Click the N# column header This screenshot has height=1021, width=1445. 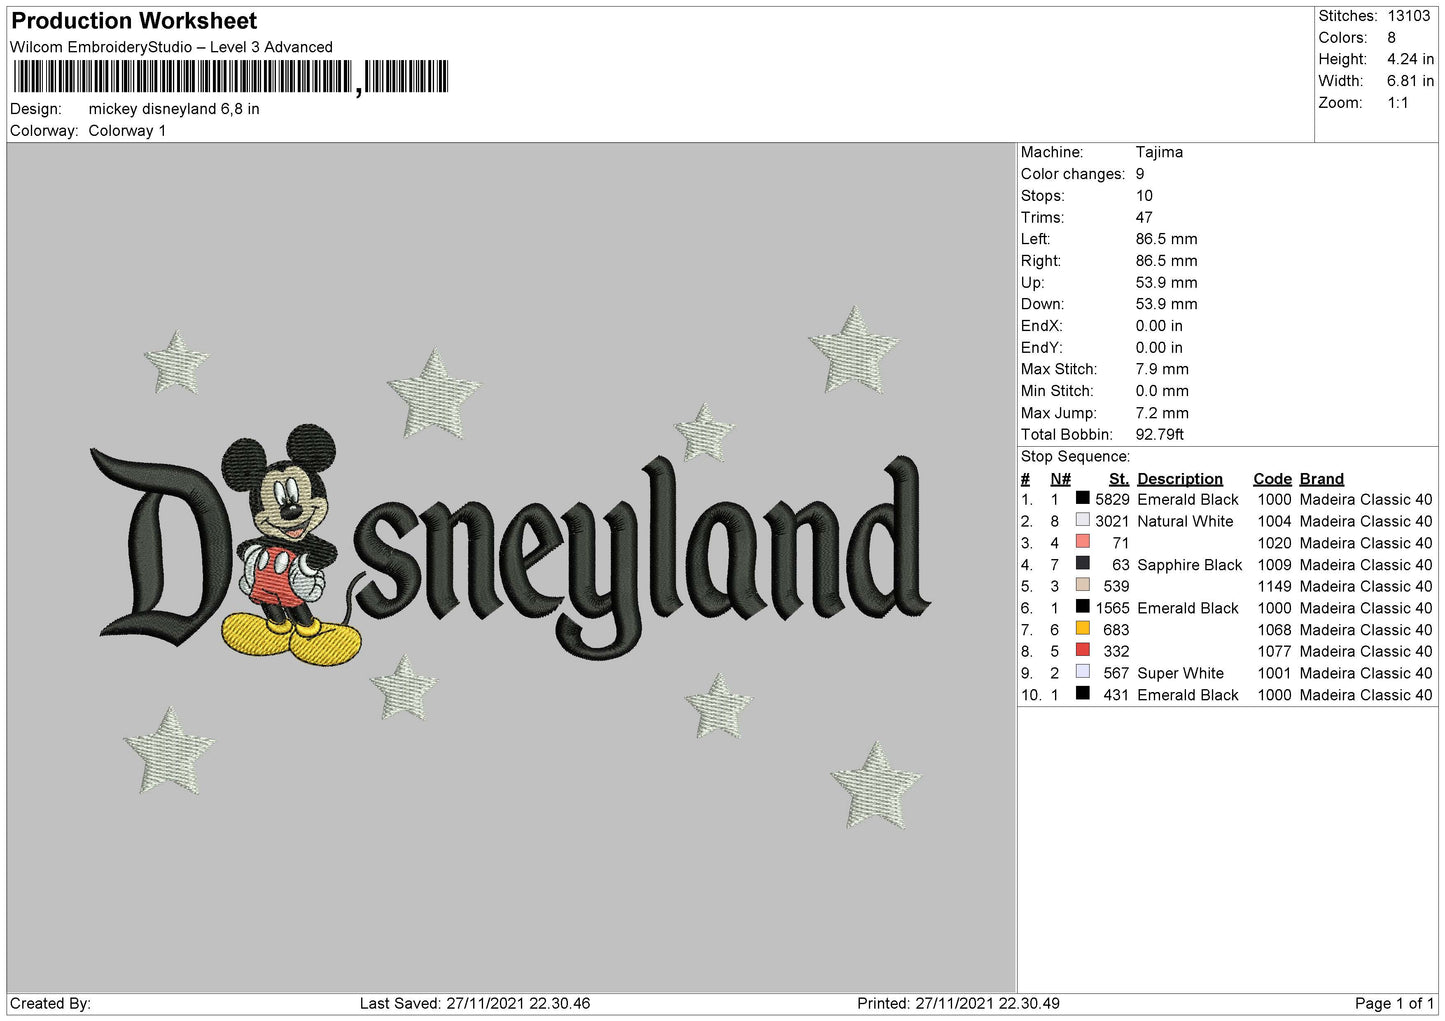1060,479
